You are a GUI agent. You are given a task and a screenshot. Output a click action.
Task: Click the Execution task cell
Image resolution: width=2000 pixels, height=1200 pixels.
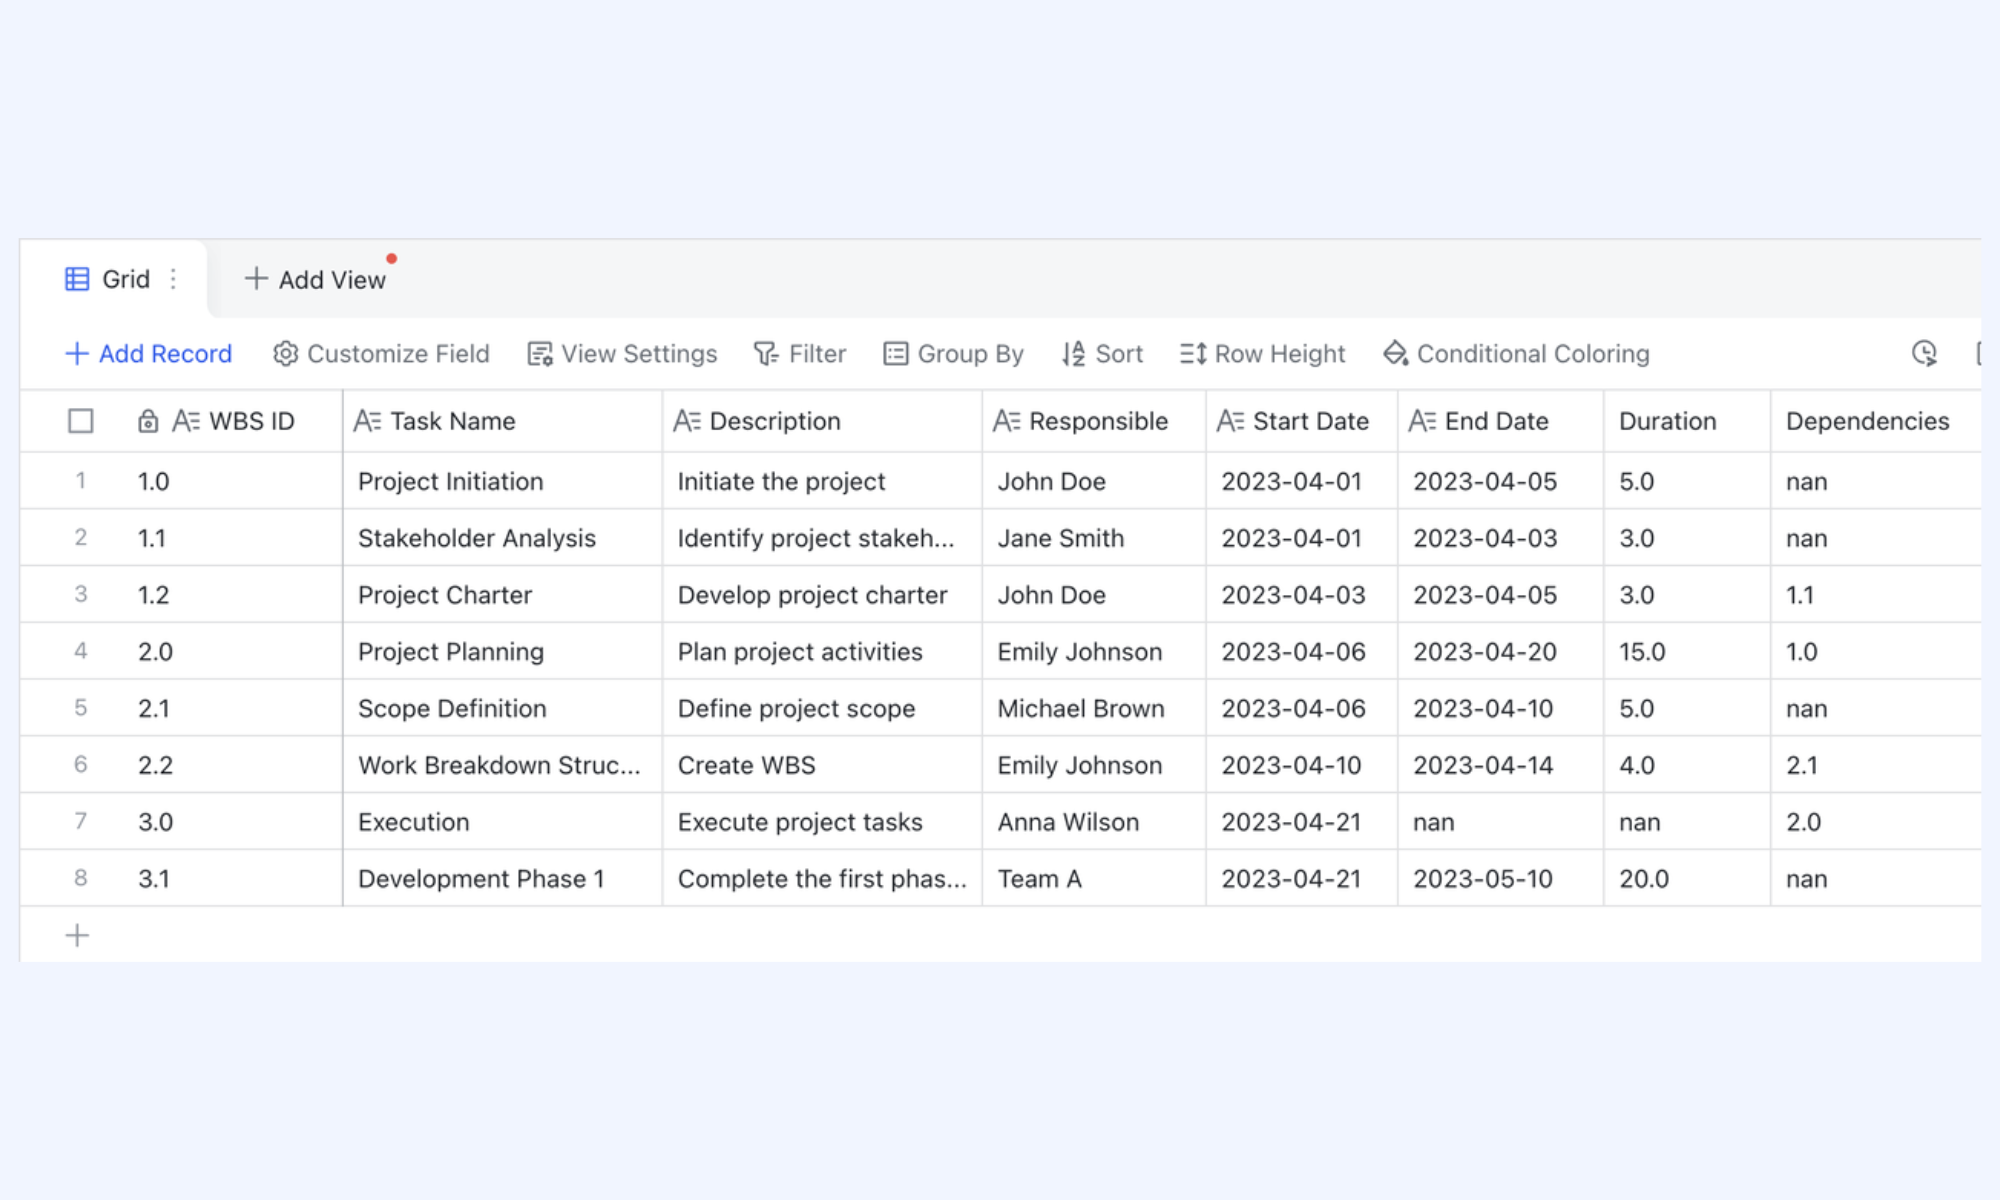coord(502,822)
